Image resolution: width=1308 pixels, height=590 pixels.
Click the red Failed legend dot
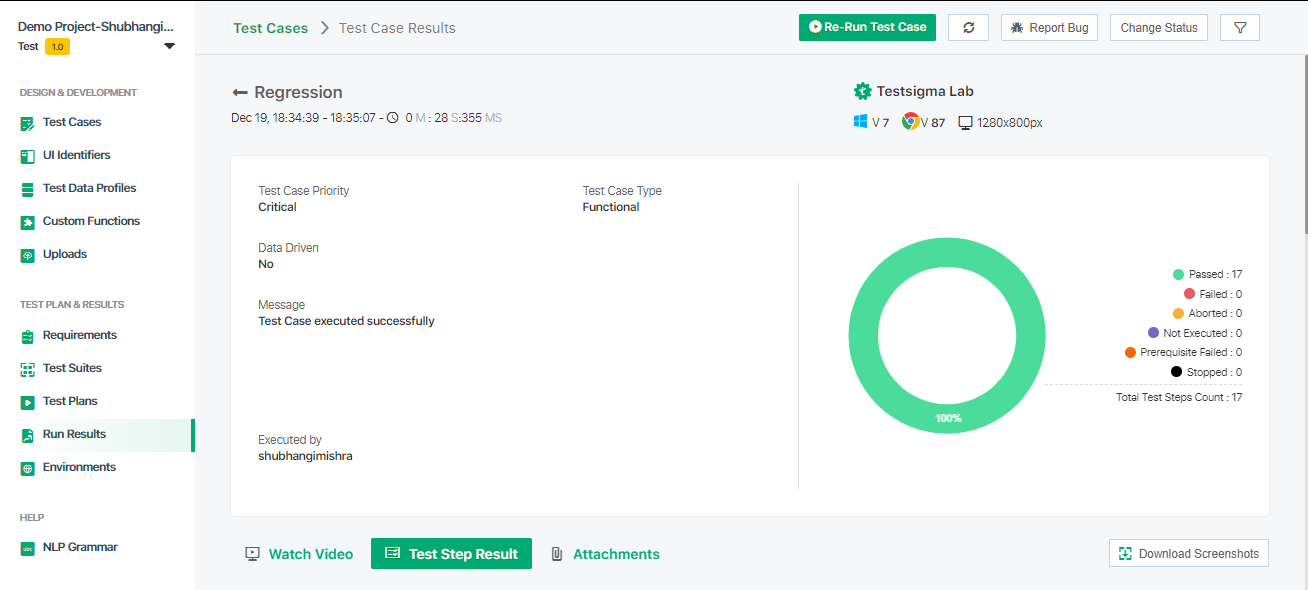(1189, 294)
